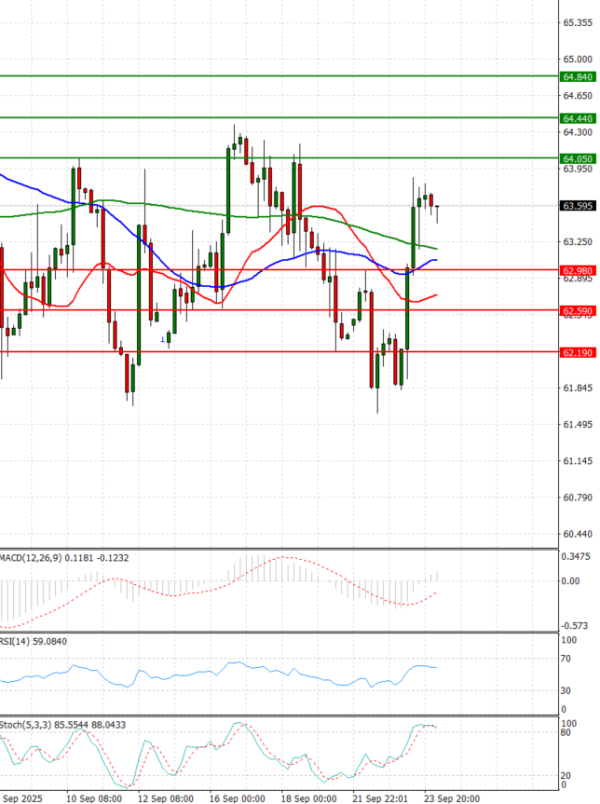The image size is (600, 804).
Task: Click the 18 Sep 00:00 time label
Action: pyautogui.click(x=309, y=798)
